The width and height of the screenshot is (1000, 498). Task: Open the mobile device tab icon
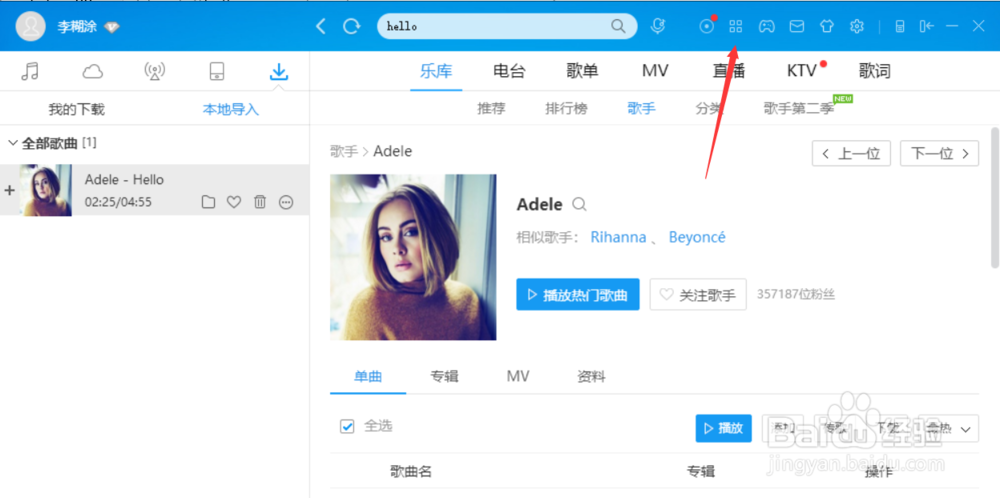coord(217,71)
